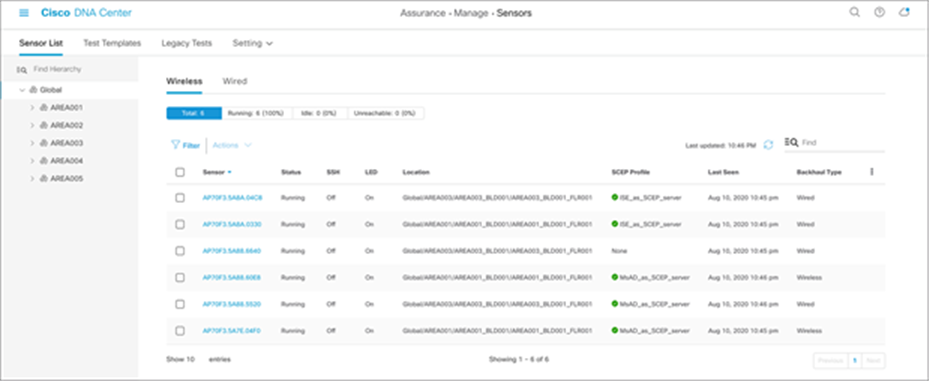This screenshot has width=929, height=381.
Task: Select the header select-all checkbox
Action: point(180,172)
